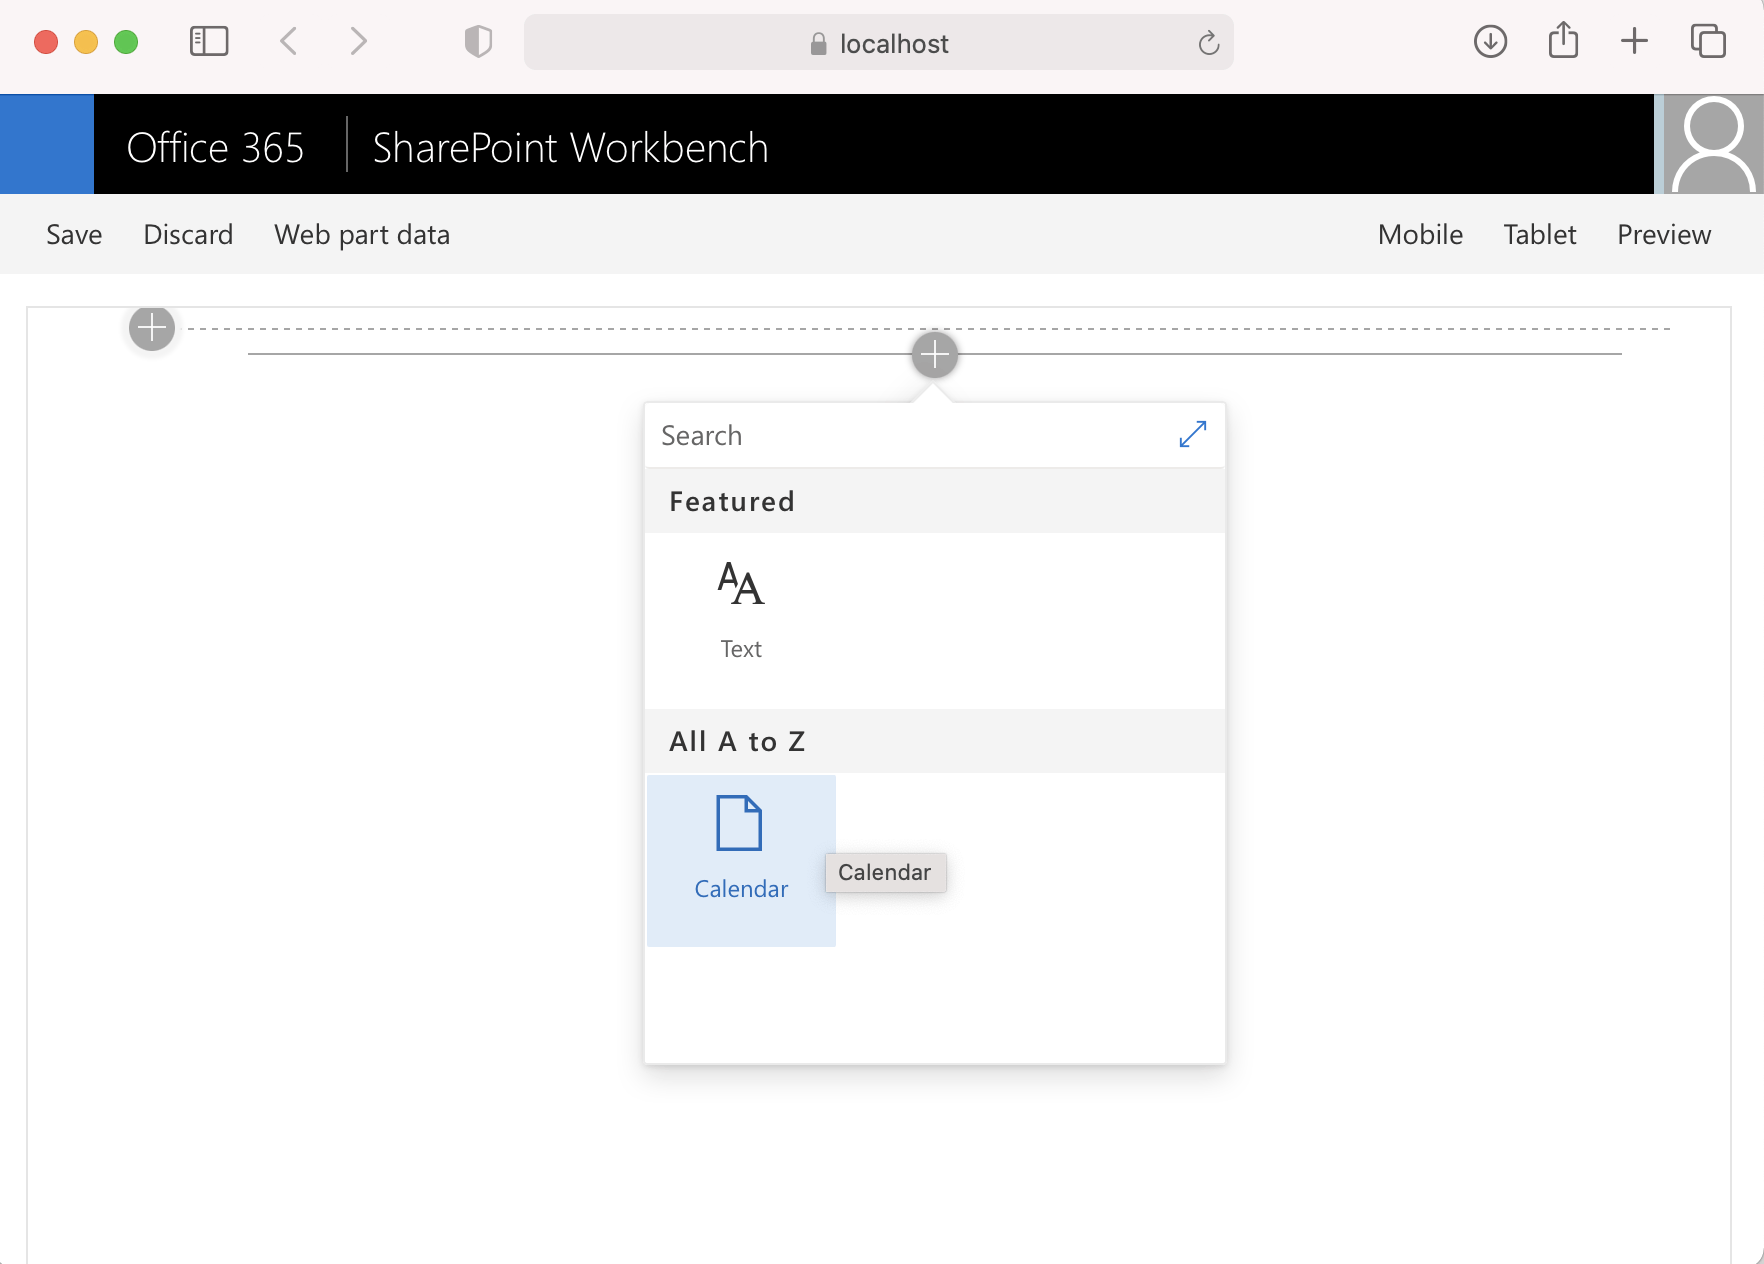Click the add section plus button
Screen dimensions: 1764x1264
[x=152, y=328]
